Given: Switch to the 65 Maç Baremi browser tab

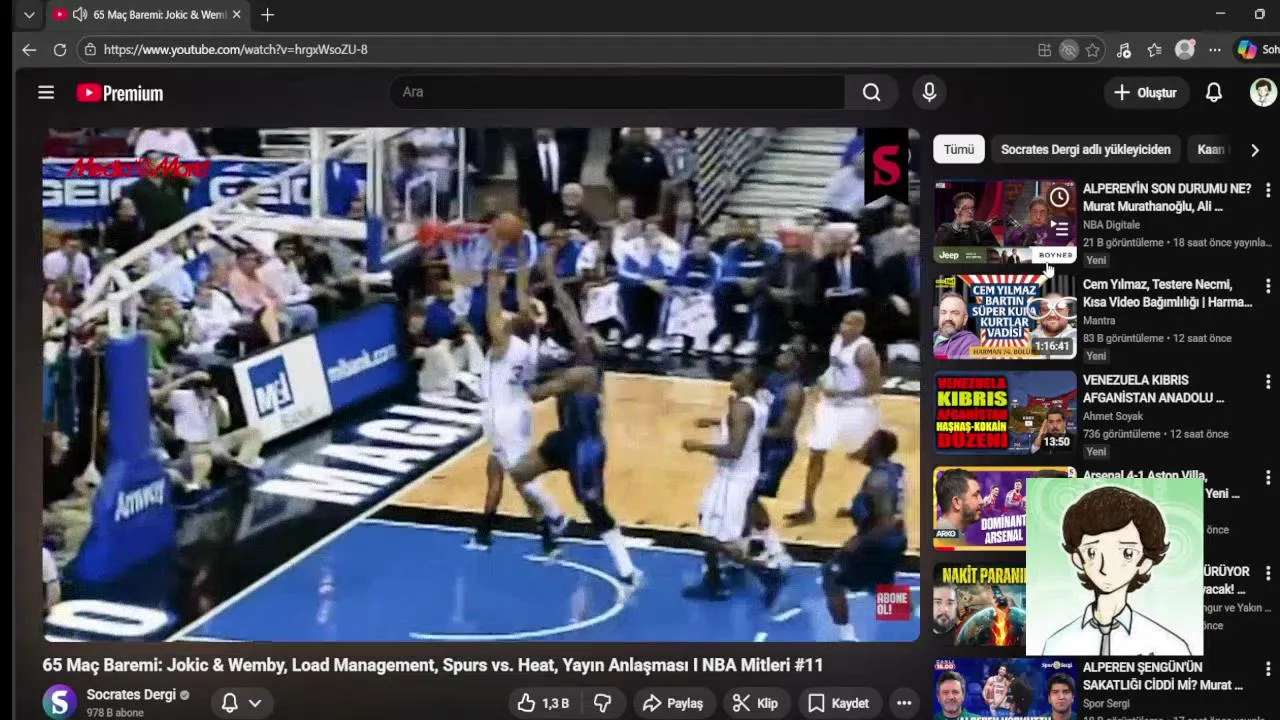Looking at the screenshot, I should 146,15.
